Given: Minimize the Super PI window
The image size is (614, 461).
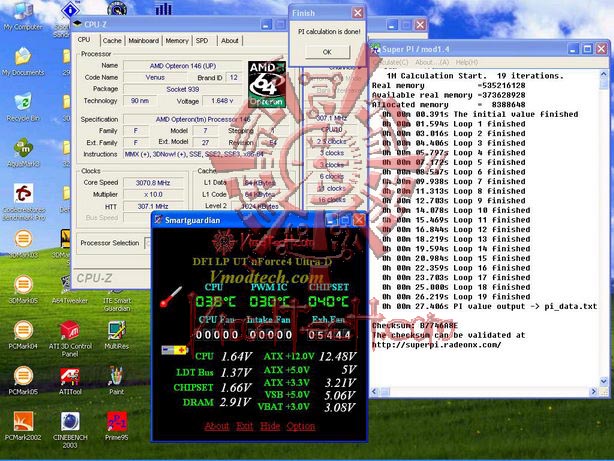Looking at the screenshot, I should (x=573, y=49).
